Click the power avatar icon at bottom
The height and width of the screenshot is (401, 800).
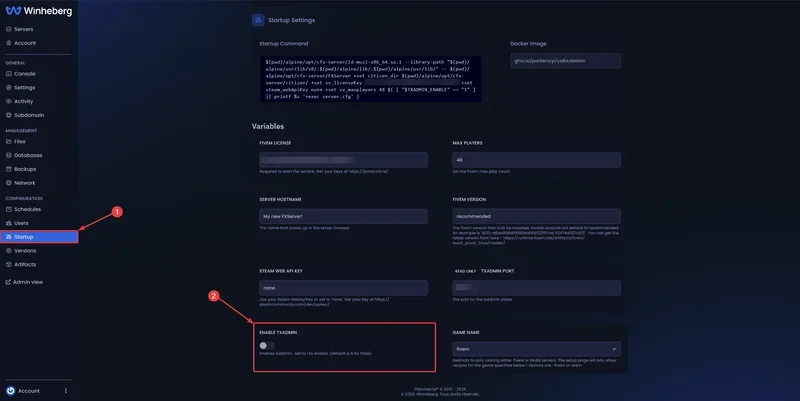(x=10, y=391)
